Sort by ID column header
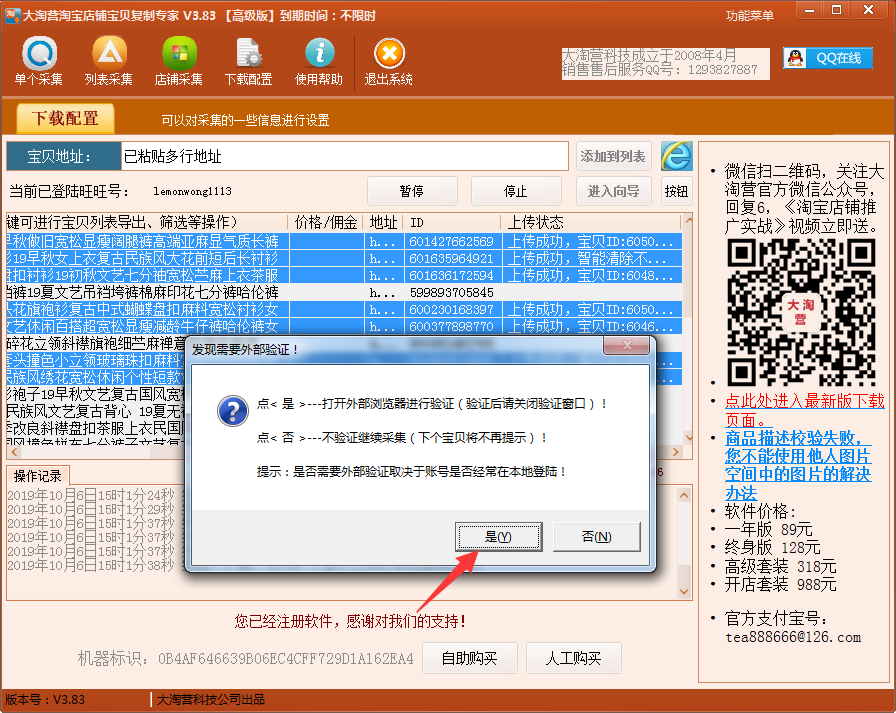This screenshot has width=896, height=713. tap(452, 222)
